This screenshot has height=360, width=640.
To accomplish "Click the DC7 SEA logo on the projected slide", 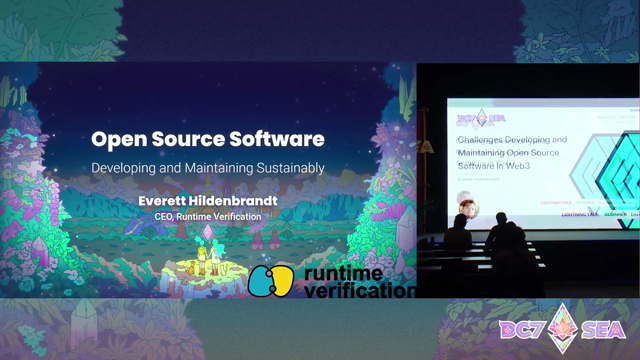I will (x=481, y=118).
